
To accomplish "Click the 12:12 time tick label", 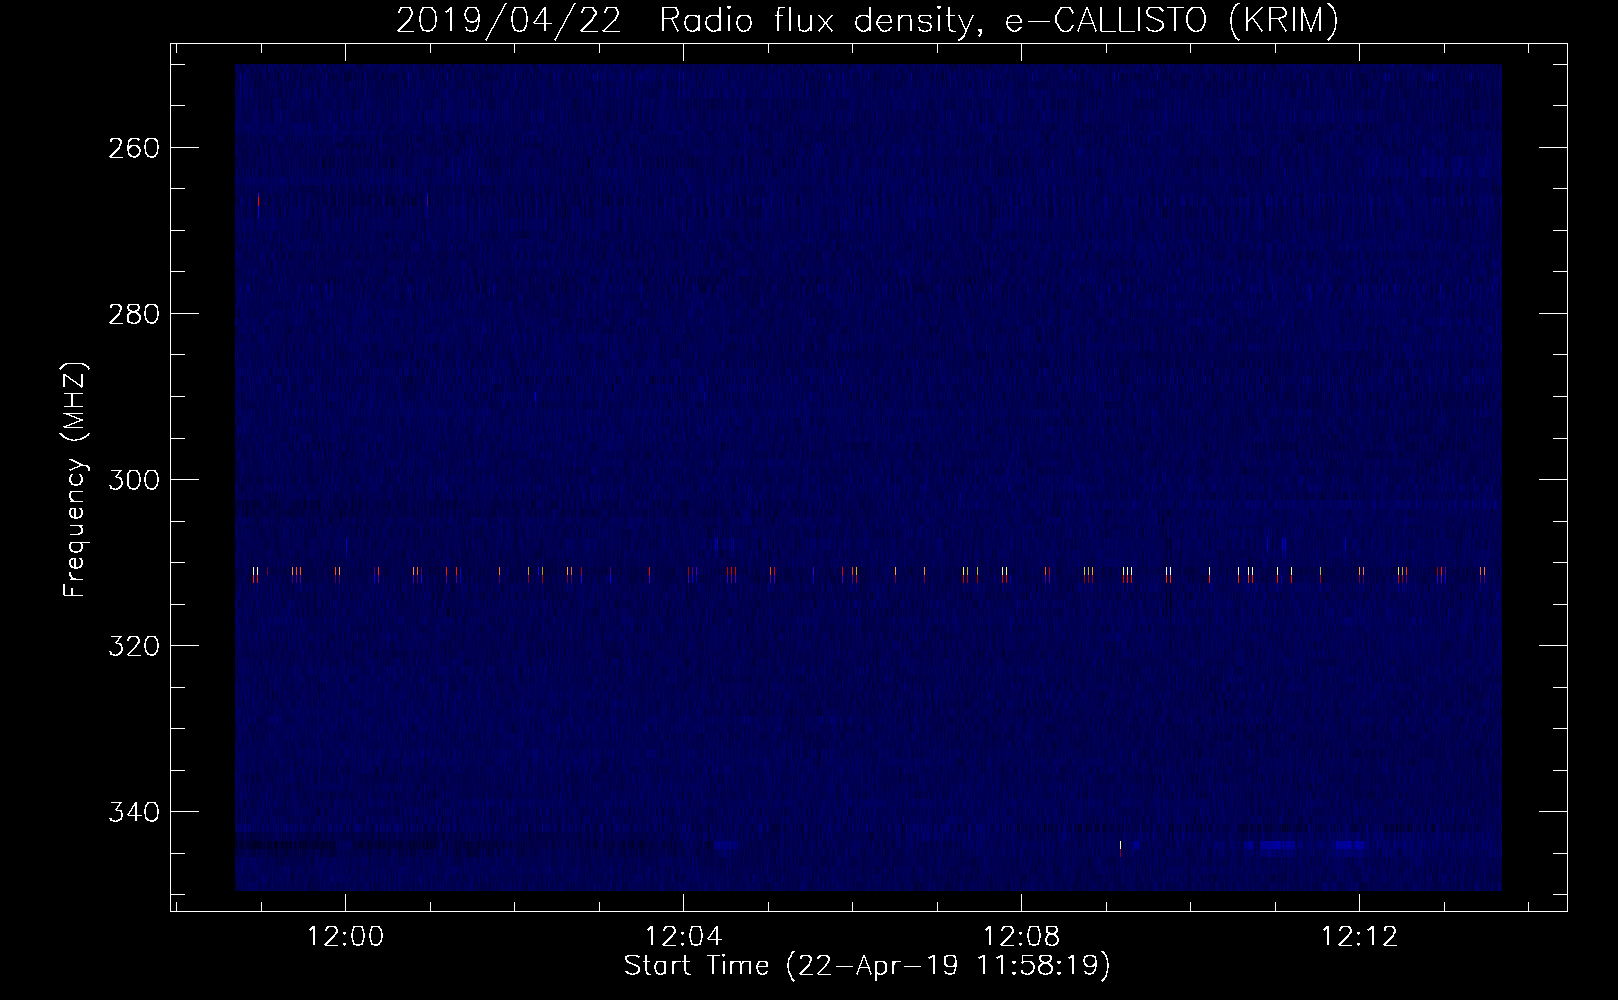I will (1359, 937).
